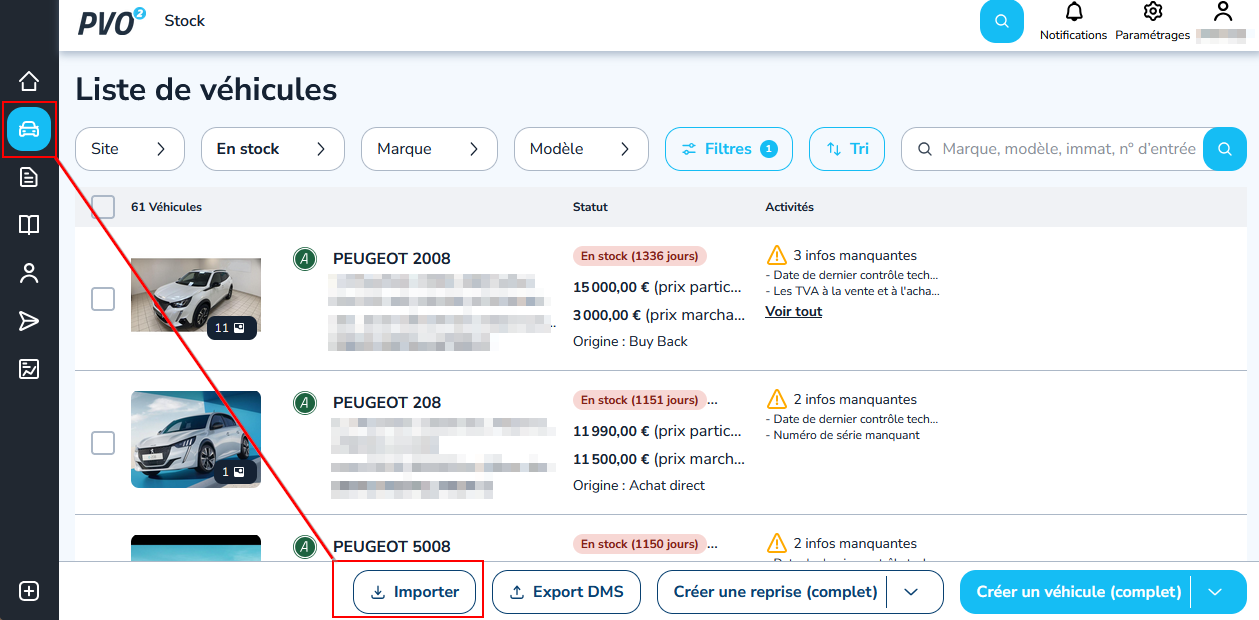Screen dimensions: 1259x620
Task: Click the blue search icon in header
Action: [1002, 21]
